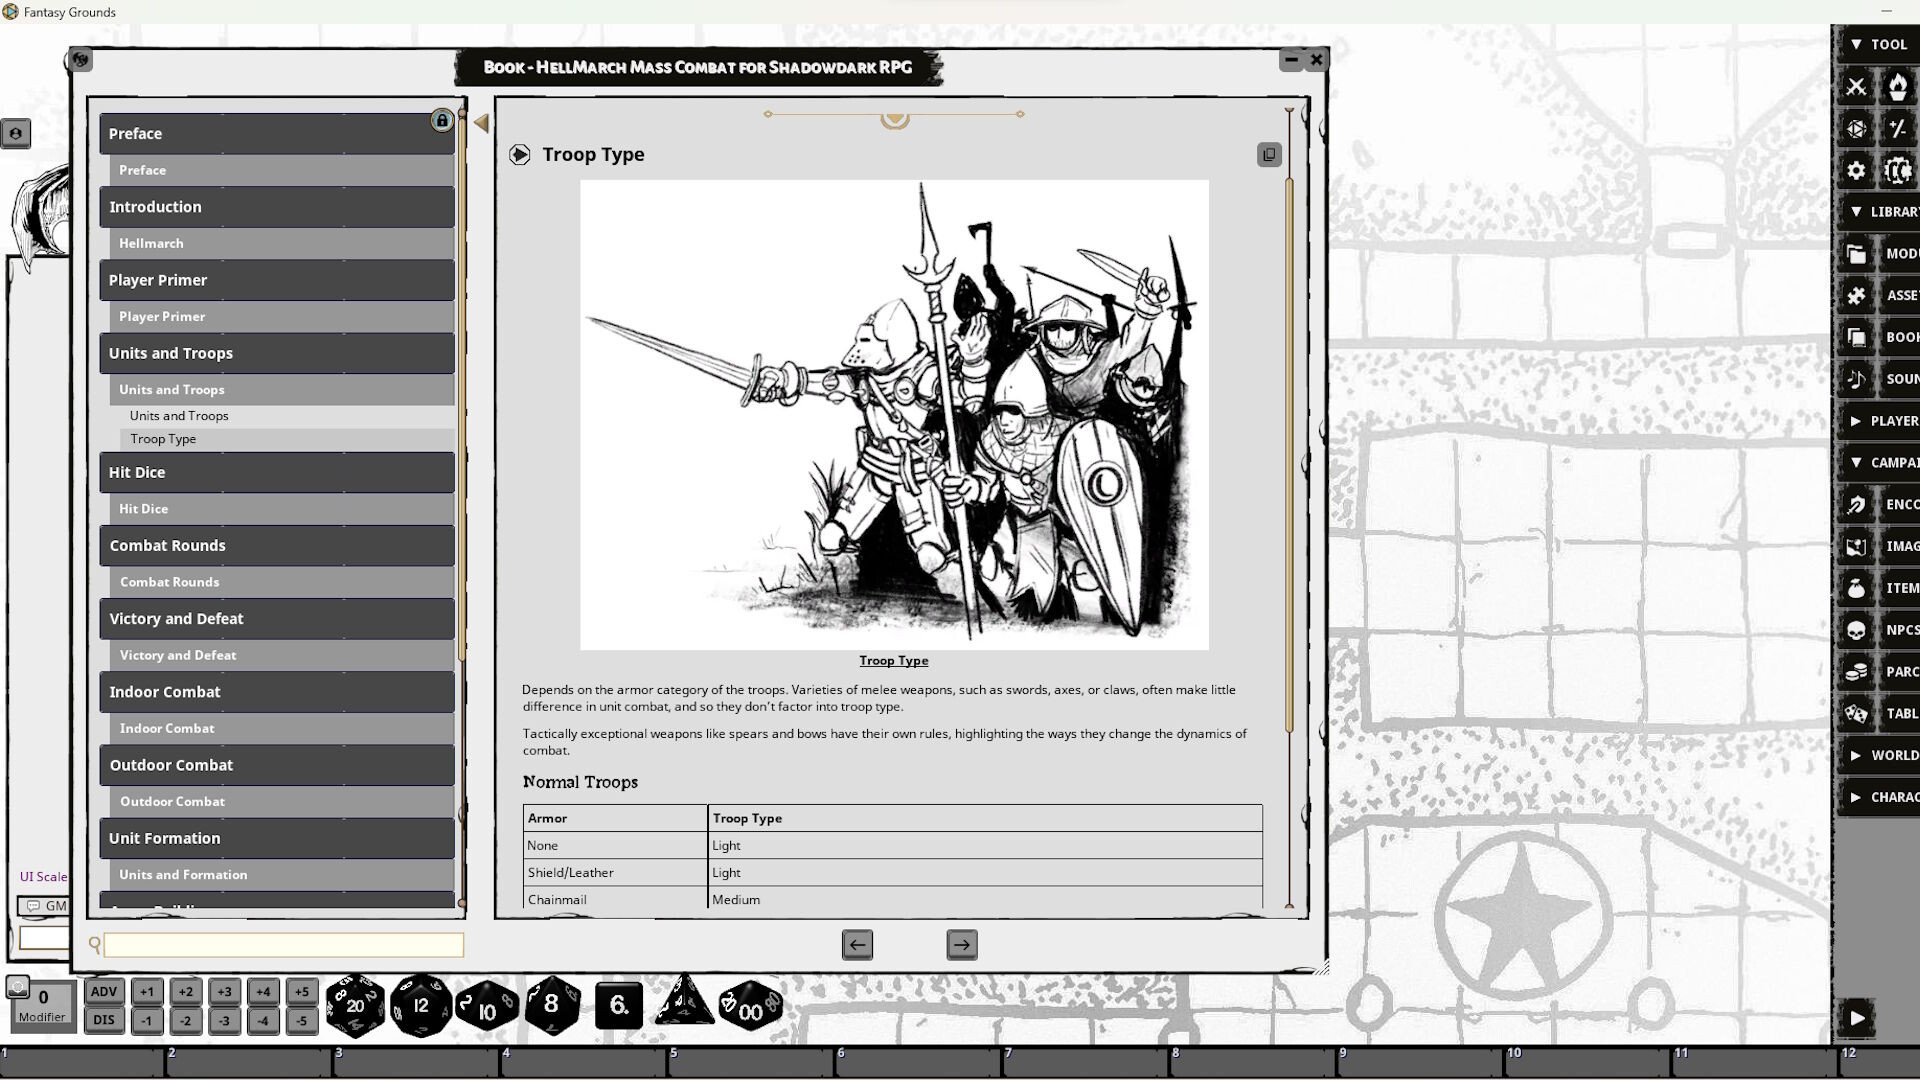Screen dimensions: 1920x1080
Task: Open the NPCs campaign panel
Action: tap(1856, 629)
